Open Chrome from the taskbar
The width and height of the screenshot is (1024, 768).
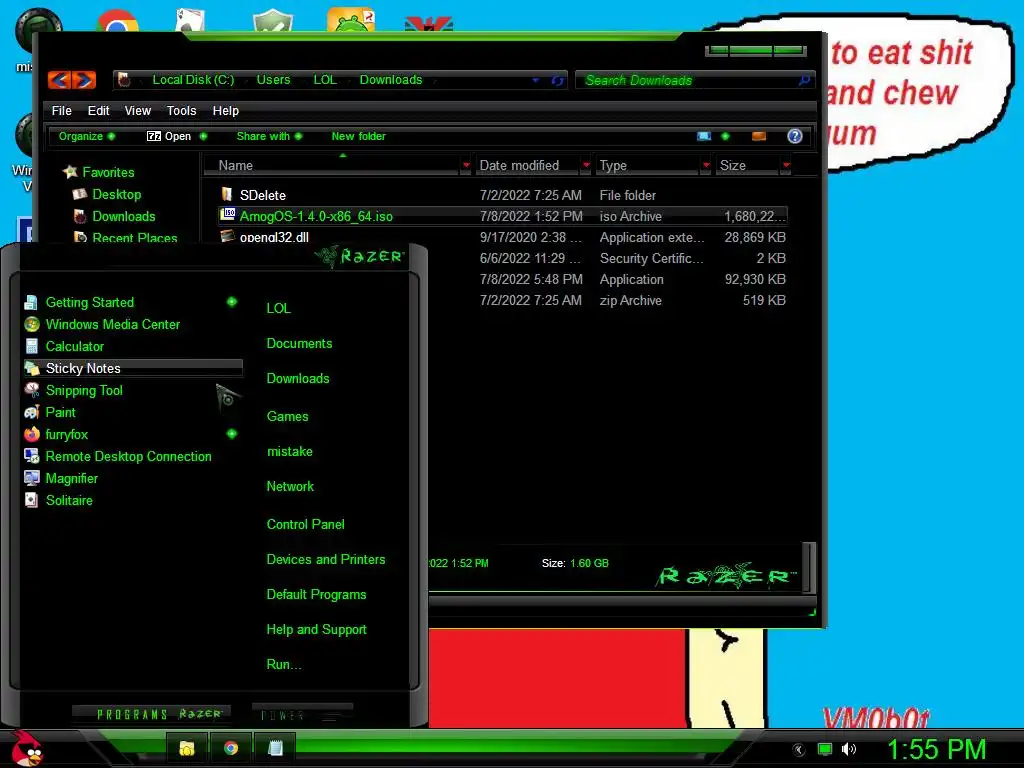pyautogui.click(x=231, y=748)
